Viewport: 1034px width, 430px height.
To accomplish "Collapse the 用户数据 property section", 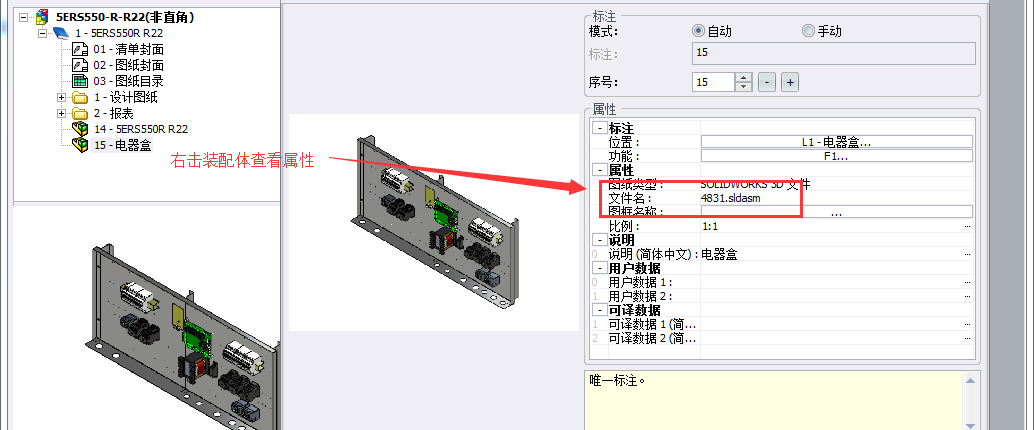I will (600, 268).
